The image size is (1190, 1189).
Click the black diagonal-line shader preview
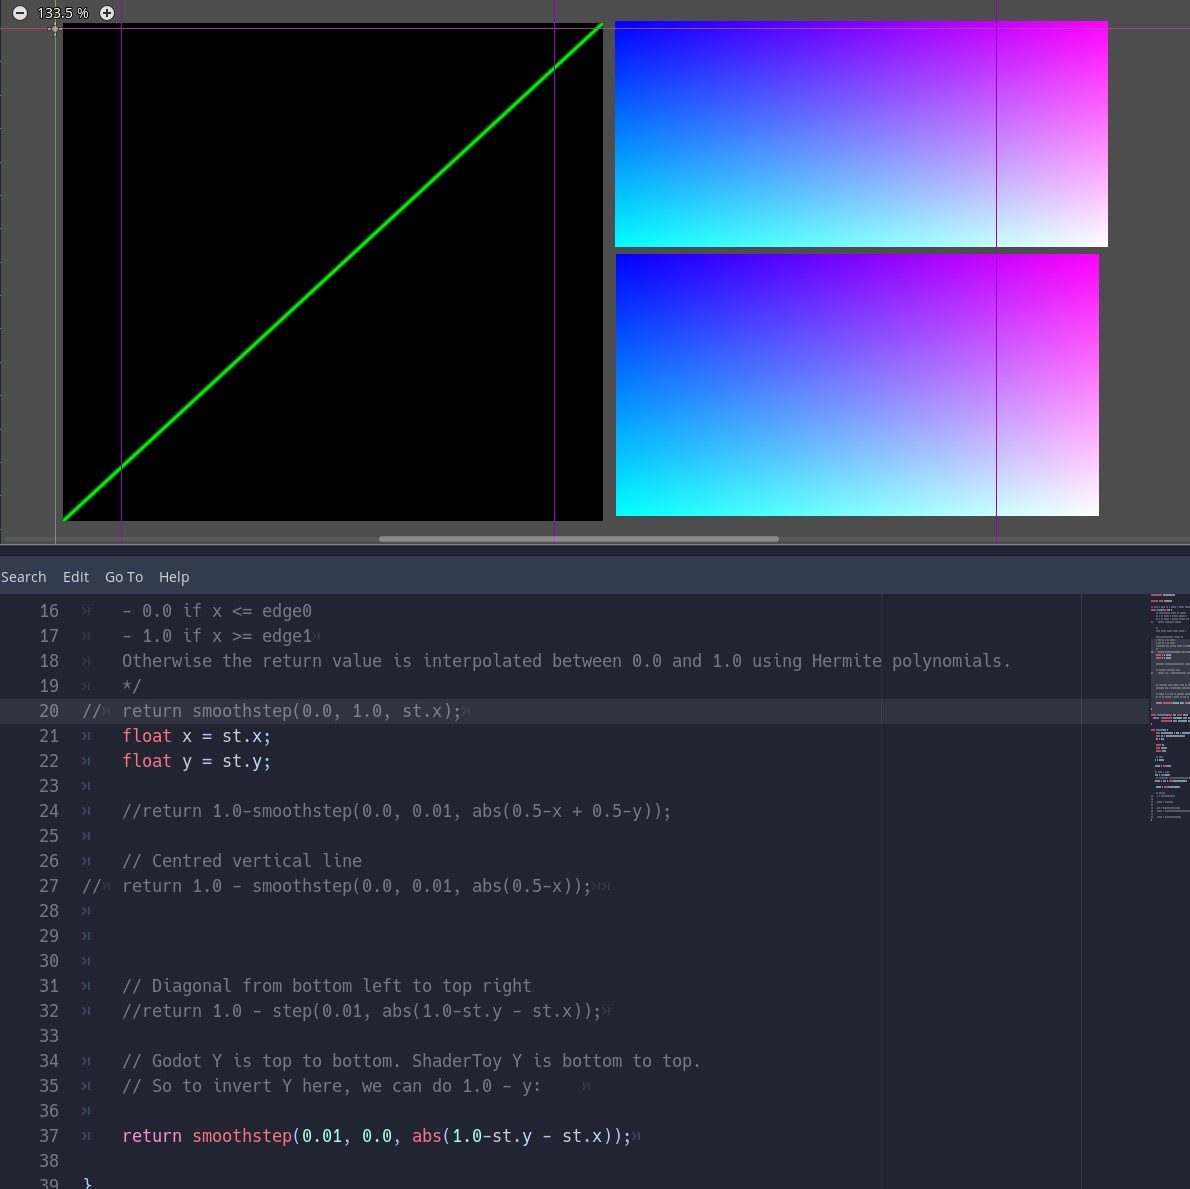[333, 271]
